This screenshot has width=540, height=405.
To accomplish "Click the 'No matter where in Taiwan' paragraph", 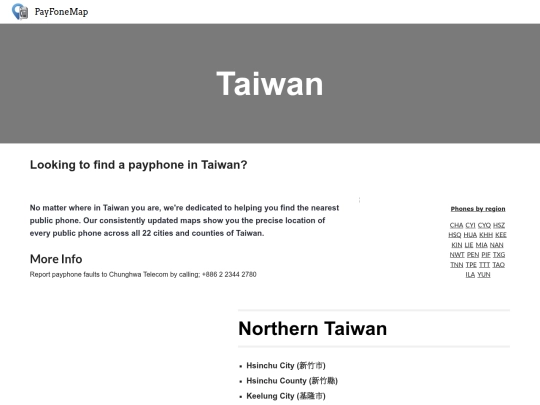I will point(185,220).
